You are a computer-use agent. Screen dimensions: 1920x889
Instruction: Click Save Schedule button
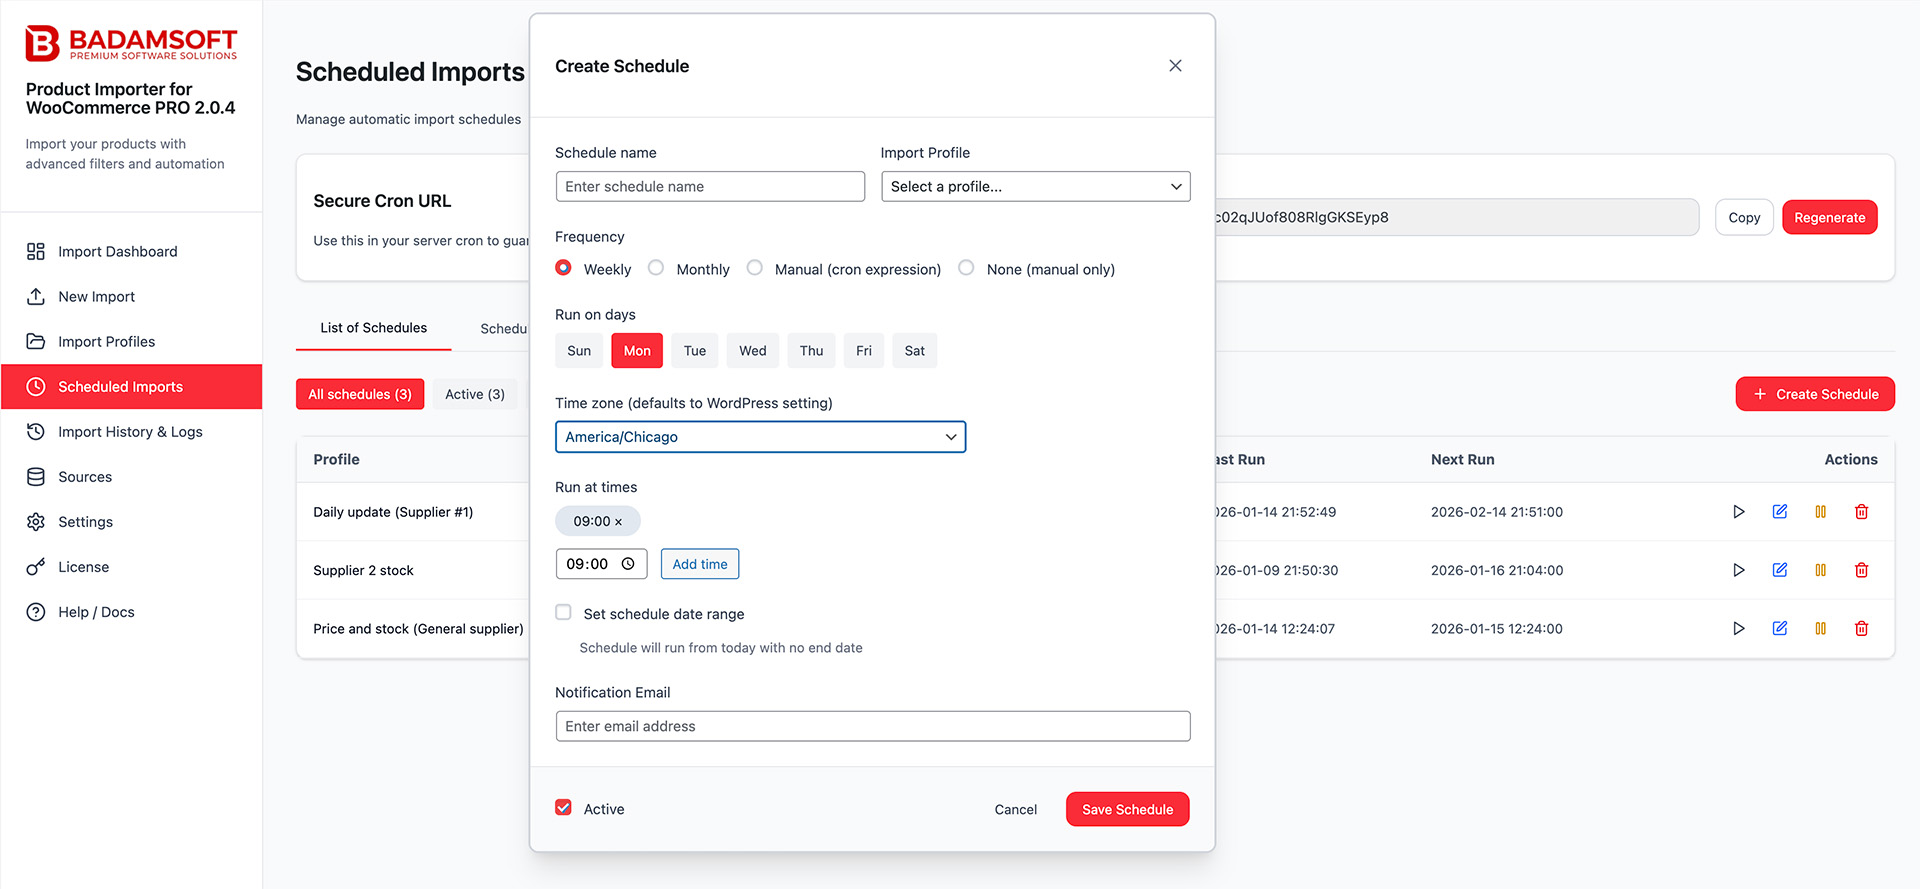[x=1128, y=810]
